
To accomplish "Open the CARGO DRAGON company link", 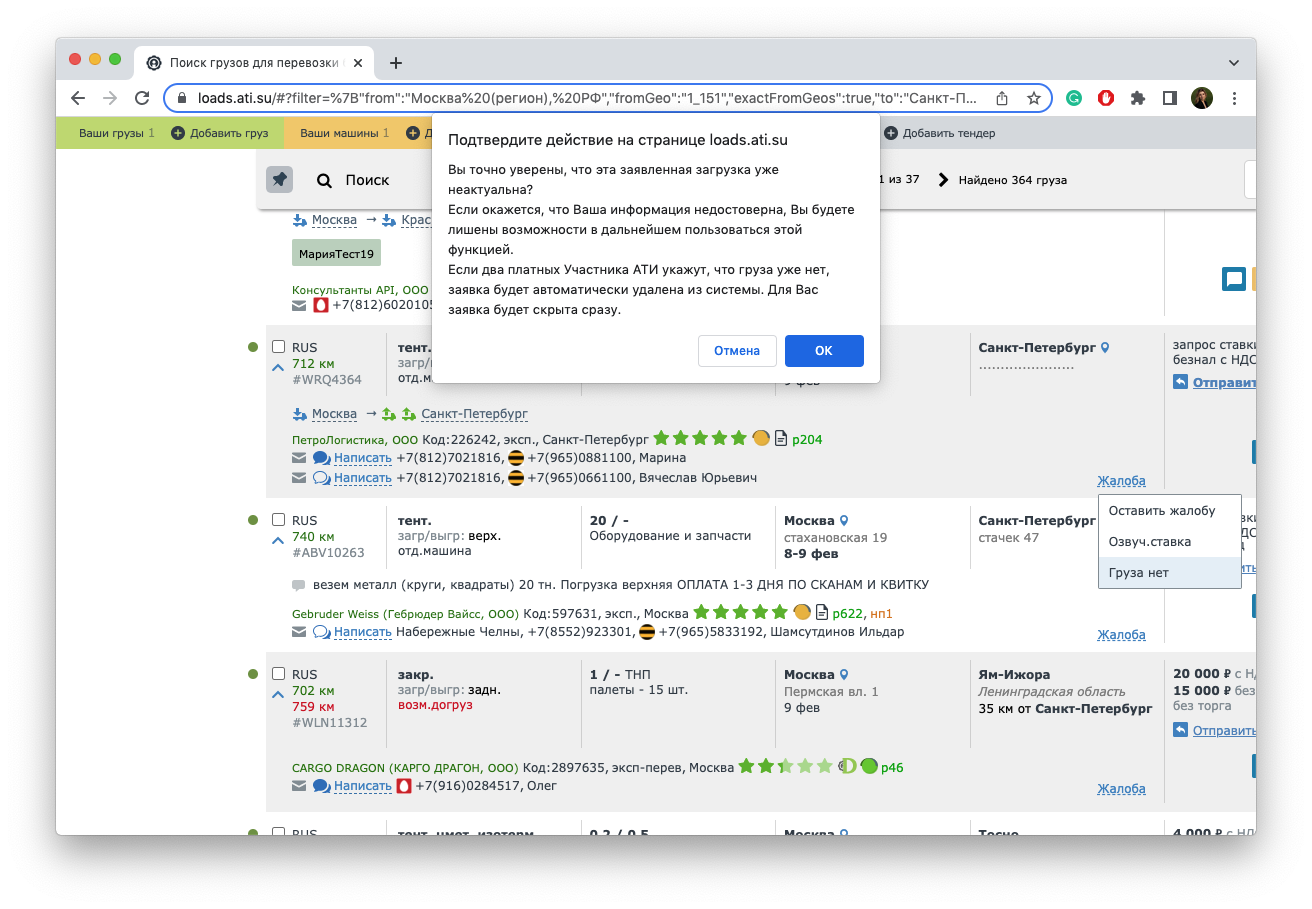I will tap(405, 768).
